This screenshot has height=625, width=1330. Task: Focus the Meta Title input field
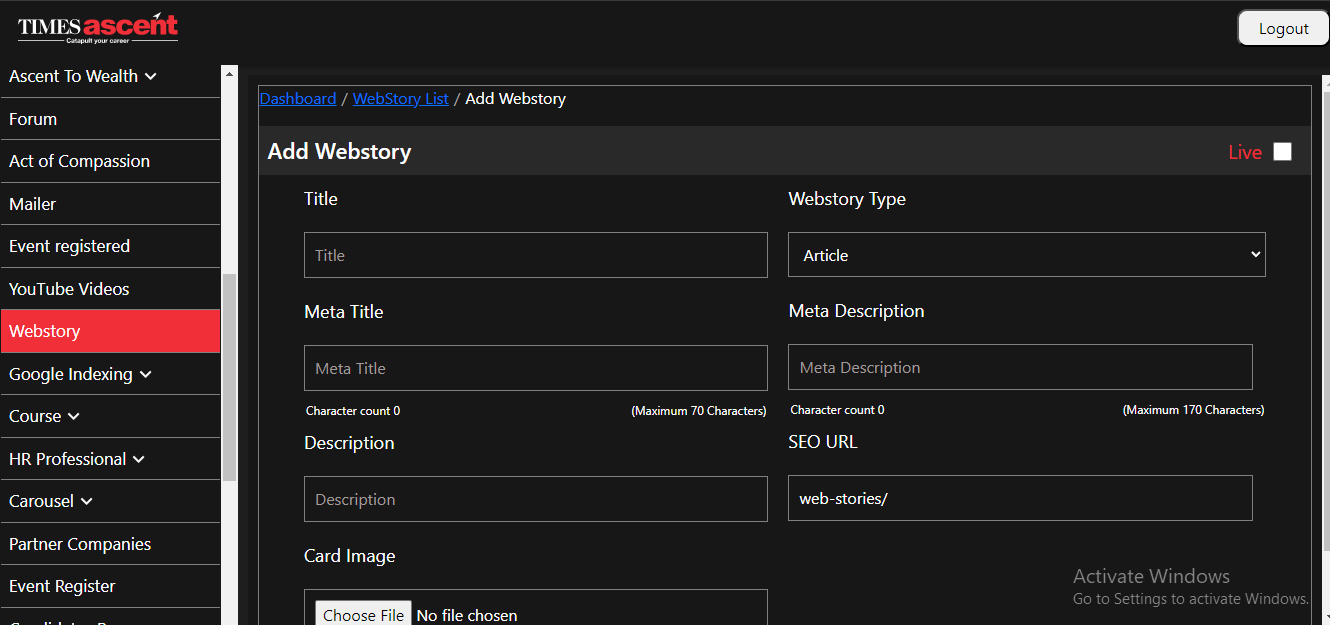coord(536,368)
